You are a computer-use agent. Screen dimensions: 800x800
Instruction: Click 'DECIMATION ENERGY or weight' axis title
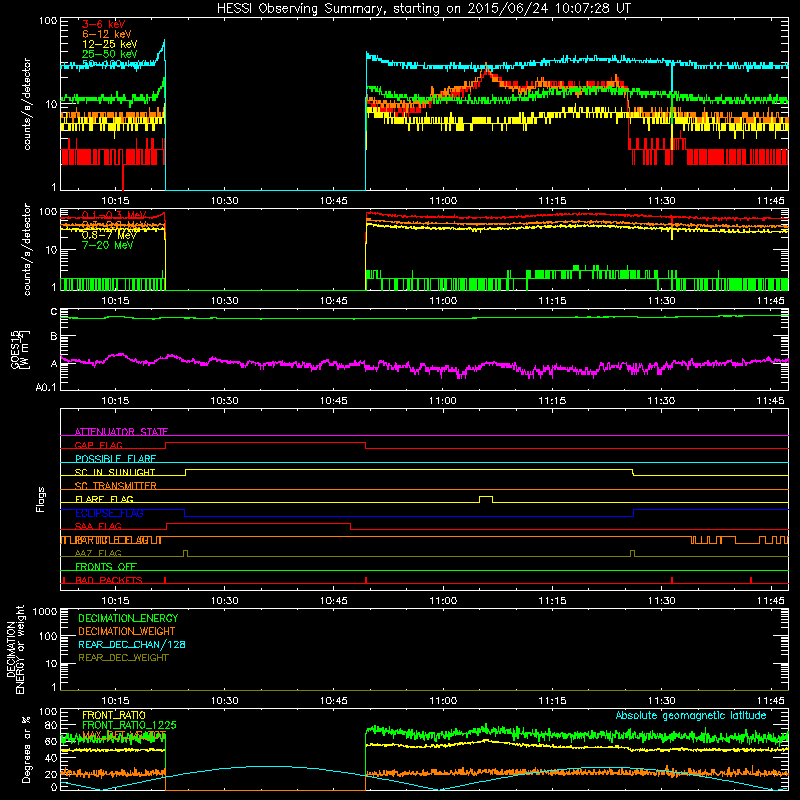(x=15, y=649)
